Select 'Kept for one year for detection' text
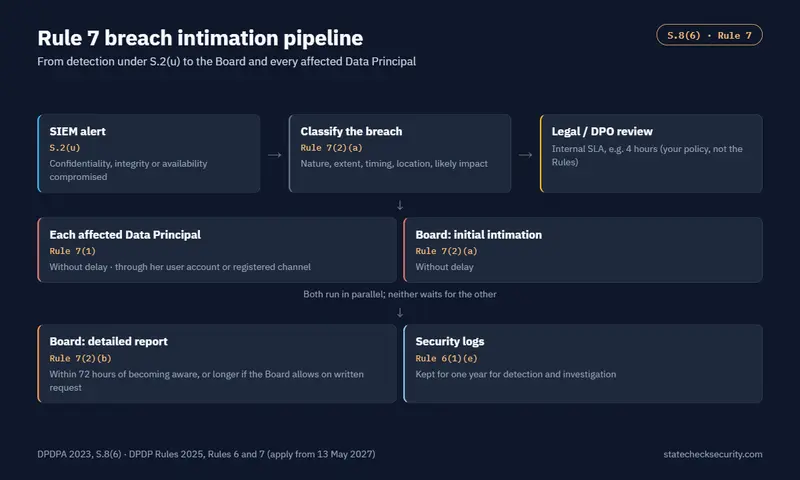Screen dimensions: 800x480 (516, 374)
